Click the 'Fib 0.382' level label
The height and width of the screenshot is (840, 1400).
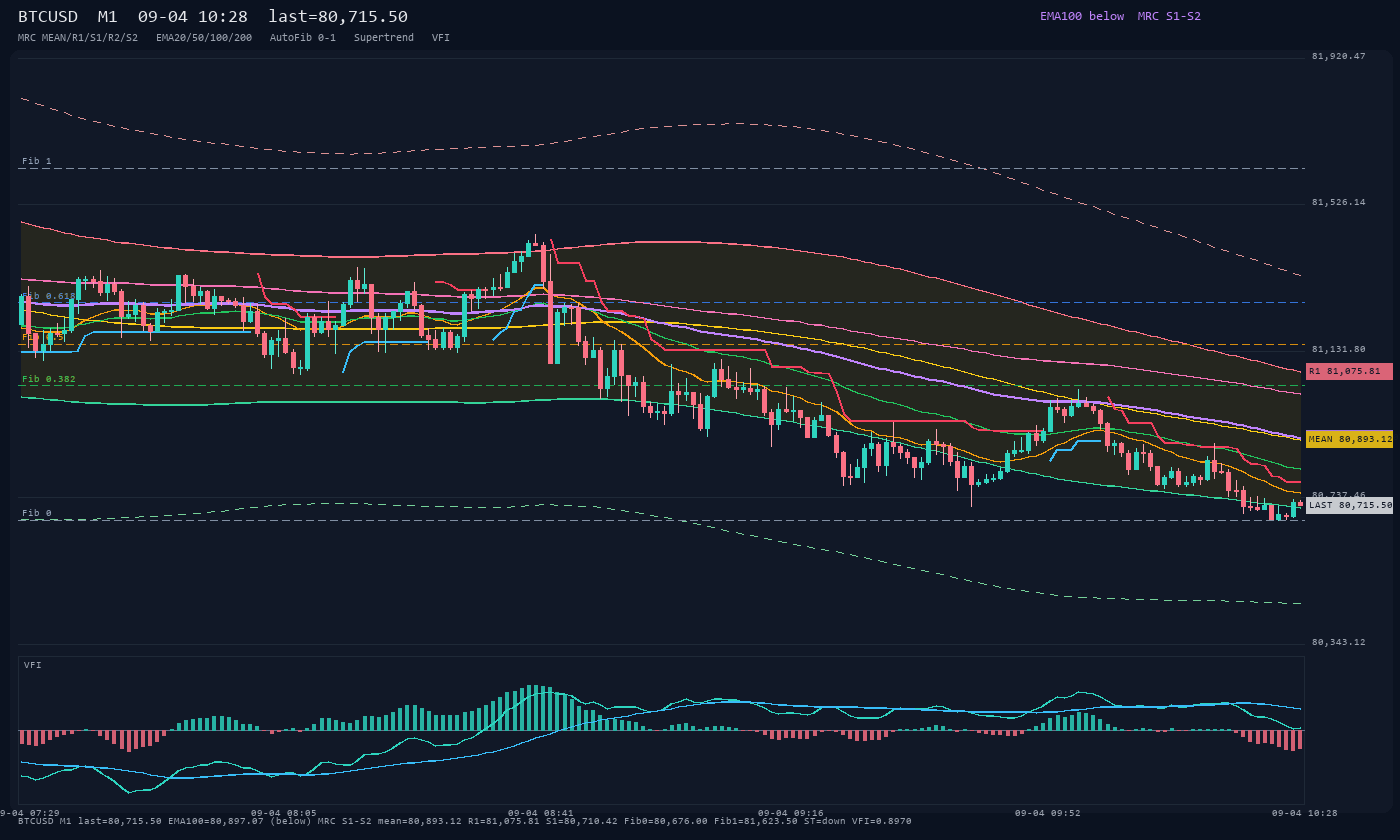[49, 379]
